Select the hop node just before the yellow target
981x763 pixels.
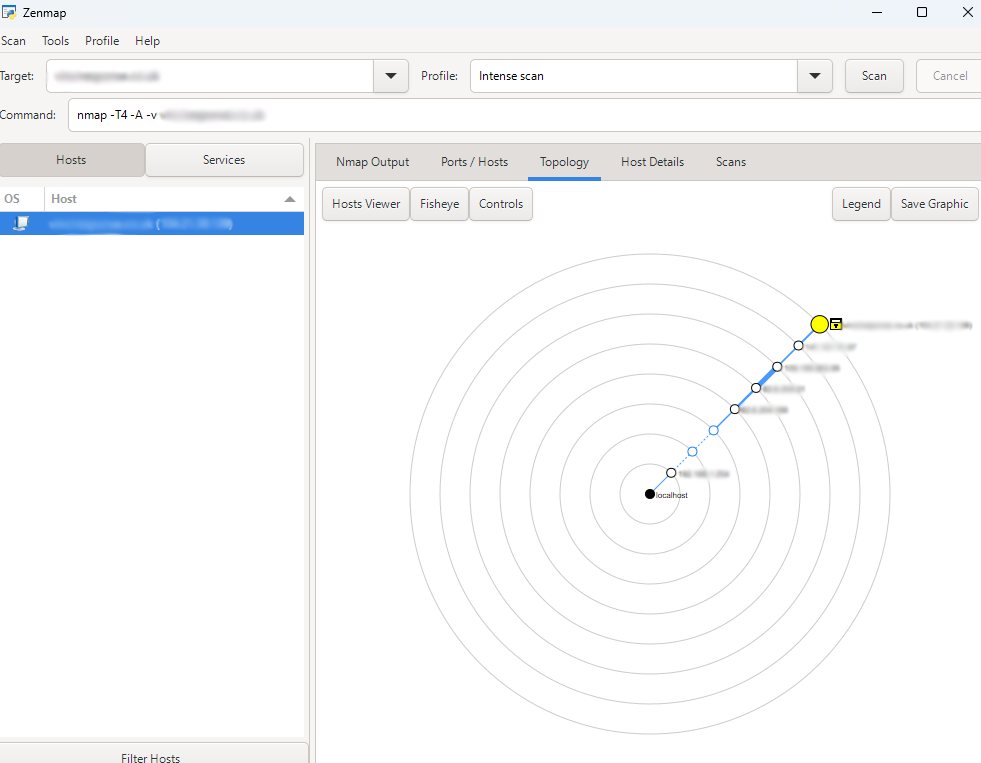pos(798,345)
